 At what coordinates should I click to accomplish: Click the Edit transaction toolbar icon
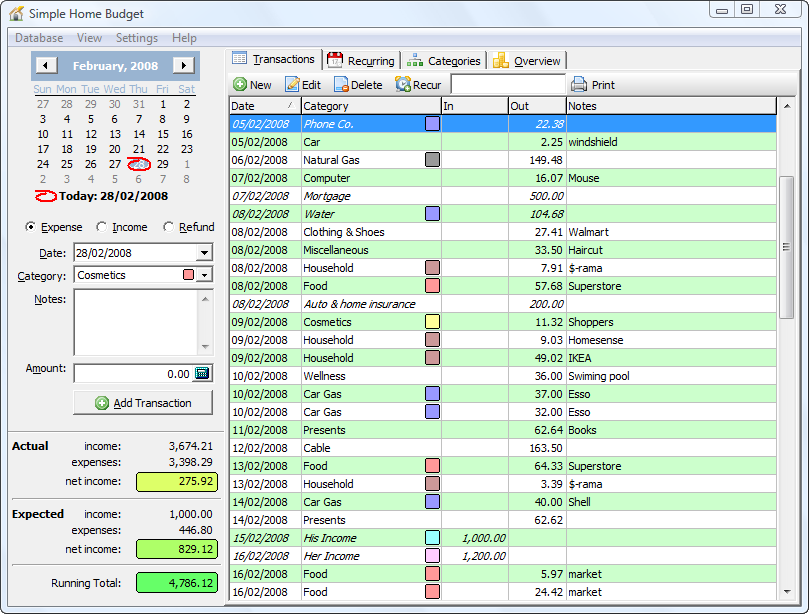click(293, 85)
